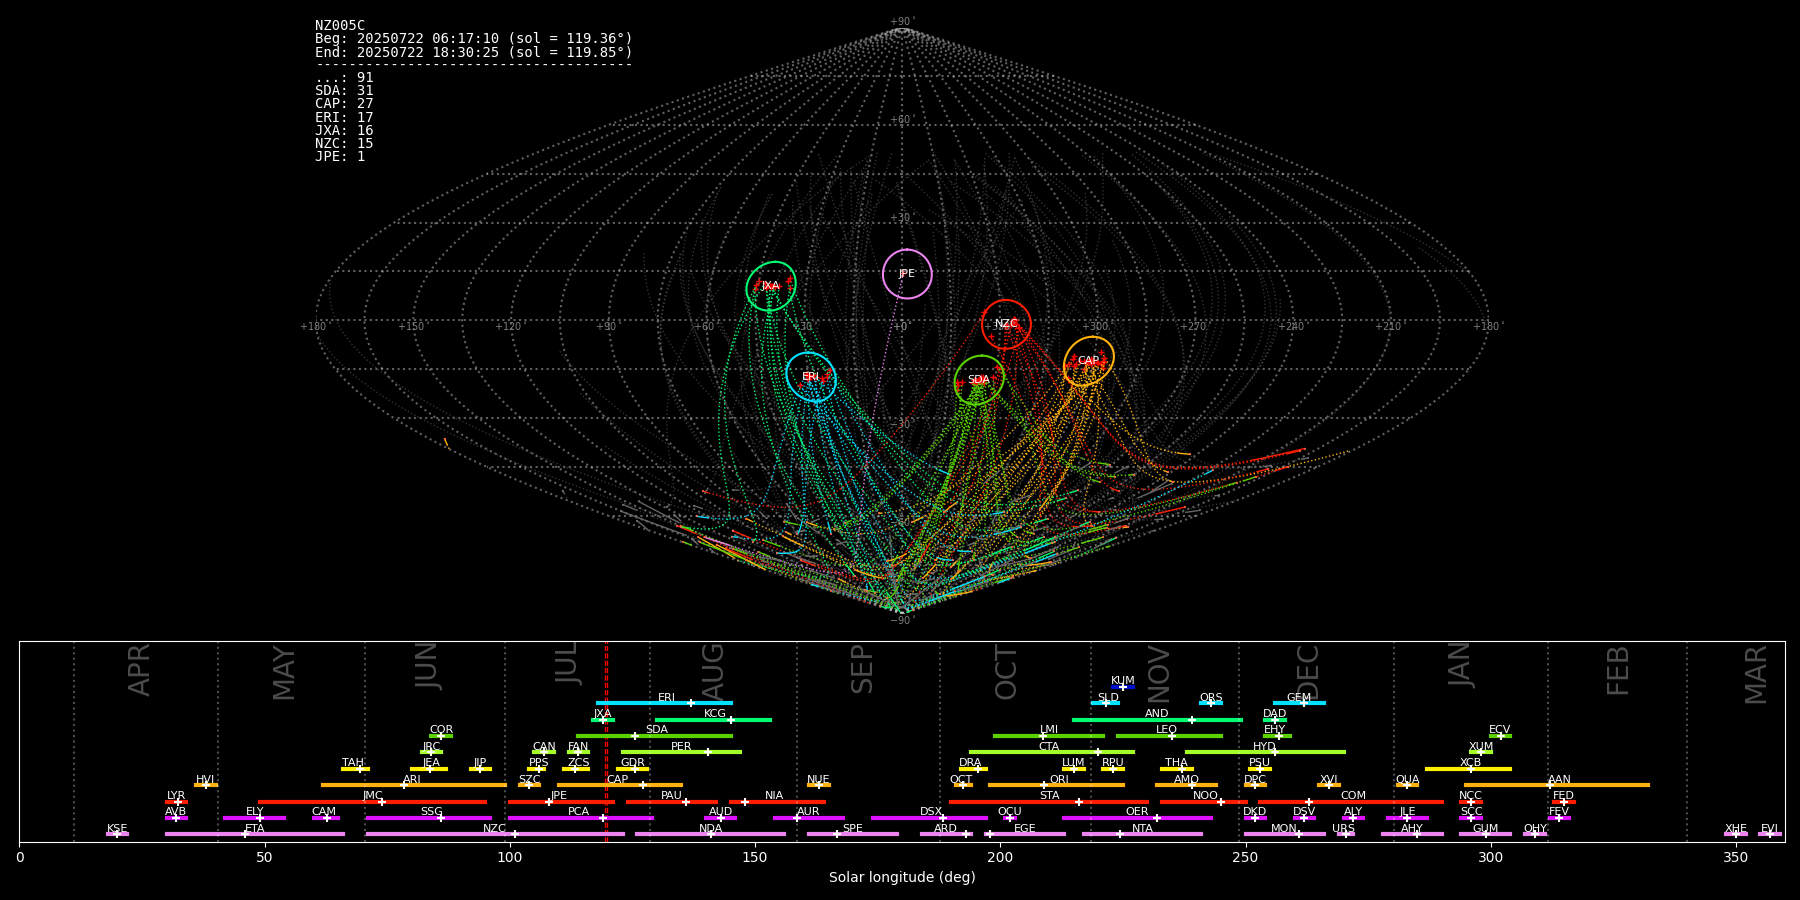Viewport: 1800px width, 900px height.
Task: Select the 'NZC: 15' count entry
Action: click(344, 144)
